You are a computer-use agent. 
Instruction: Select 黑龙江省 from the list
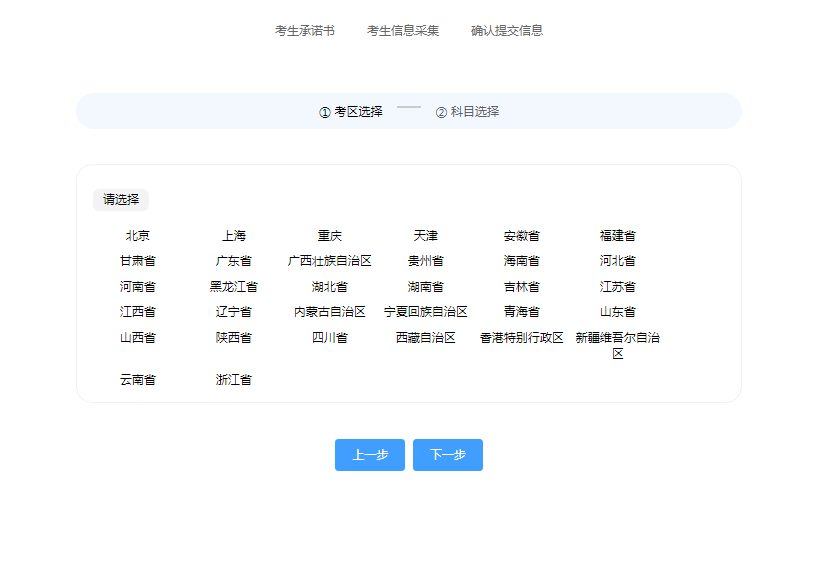[234, 287]
